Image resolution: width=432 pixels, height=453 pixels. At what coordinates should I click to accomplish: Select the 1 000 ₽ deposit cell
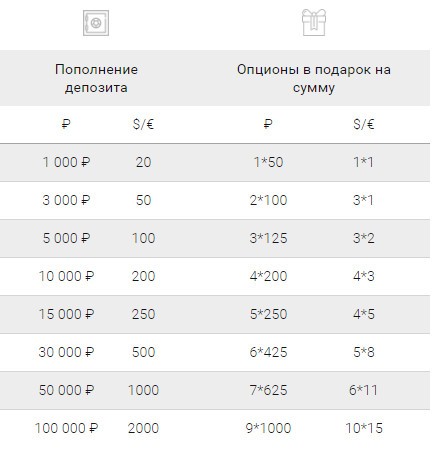point(66,162)
